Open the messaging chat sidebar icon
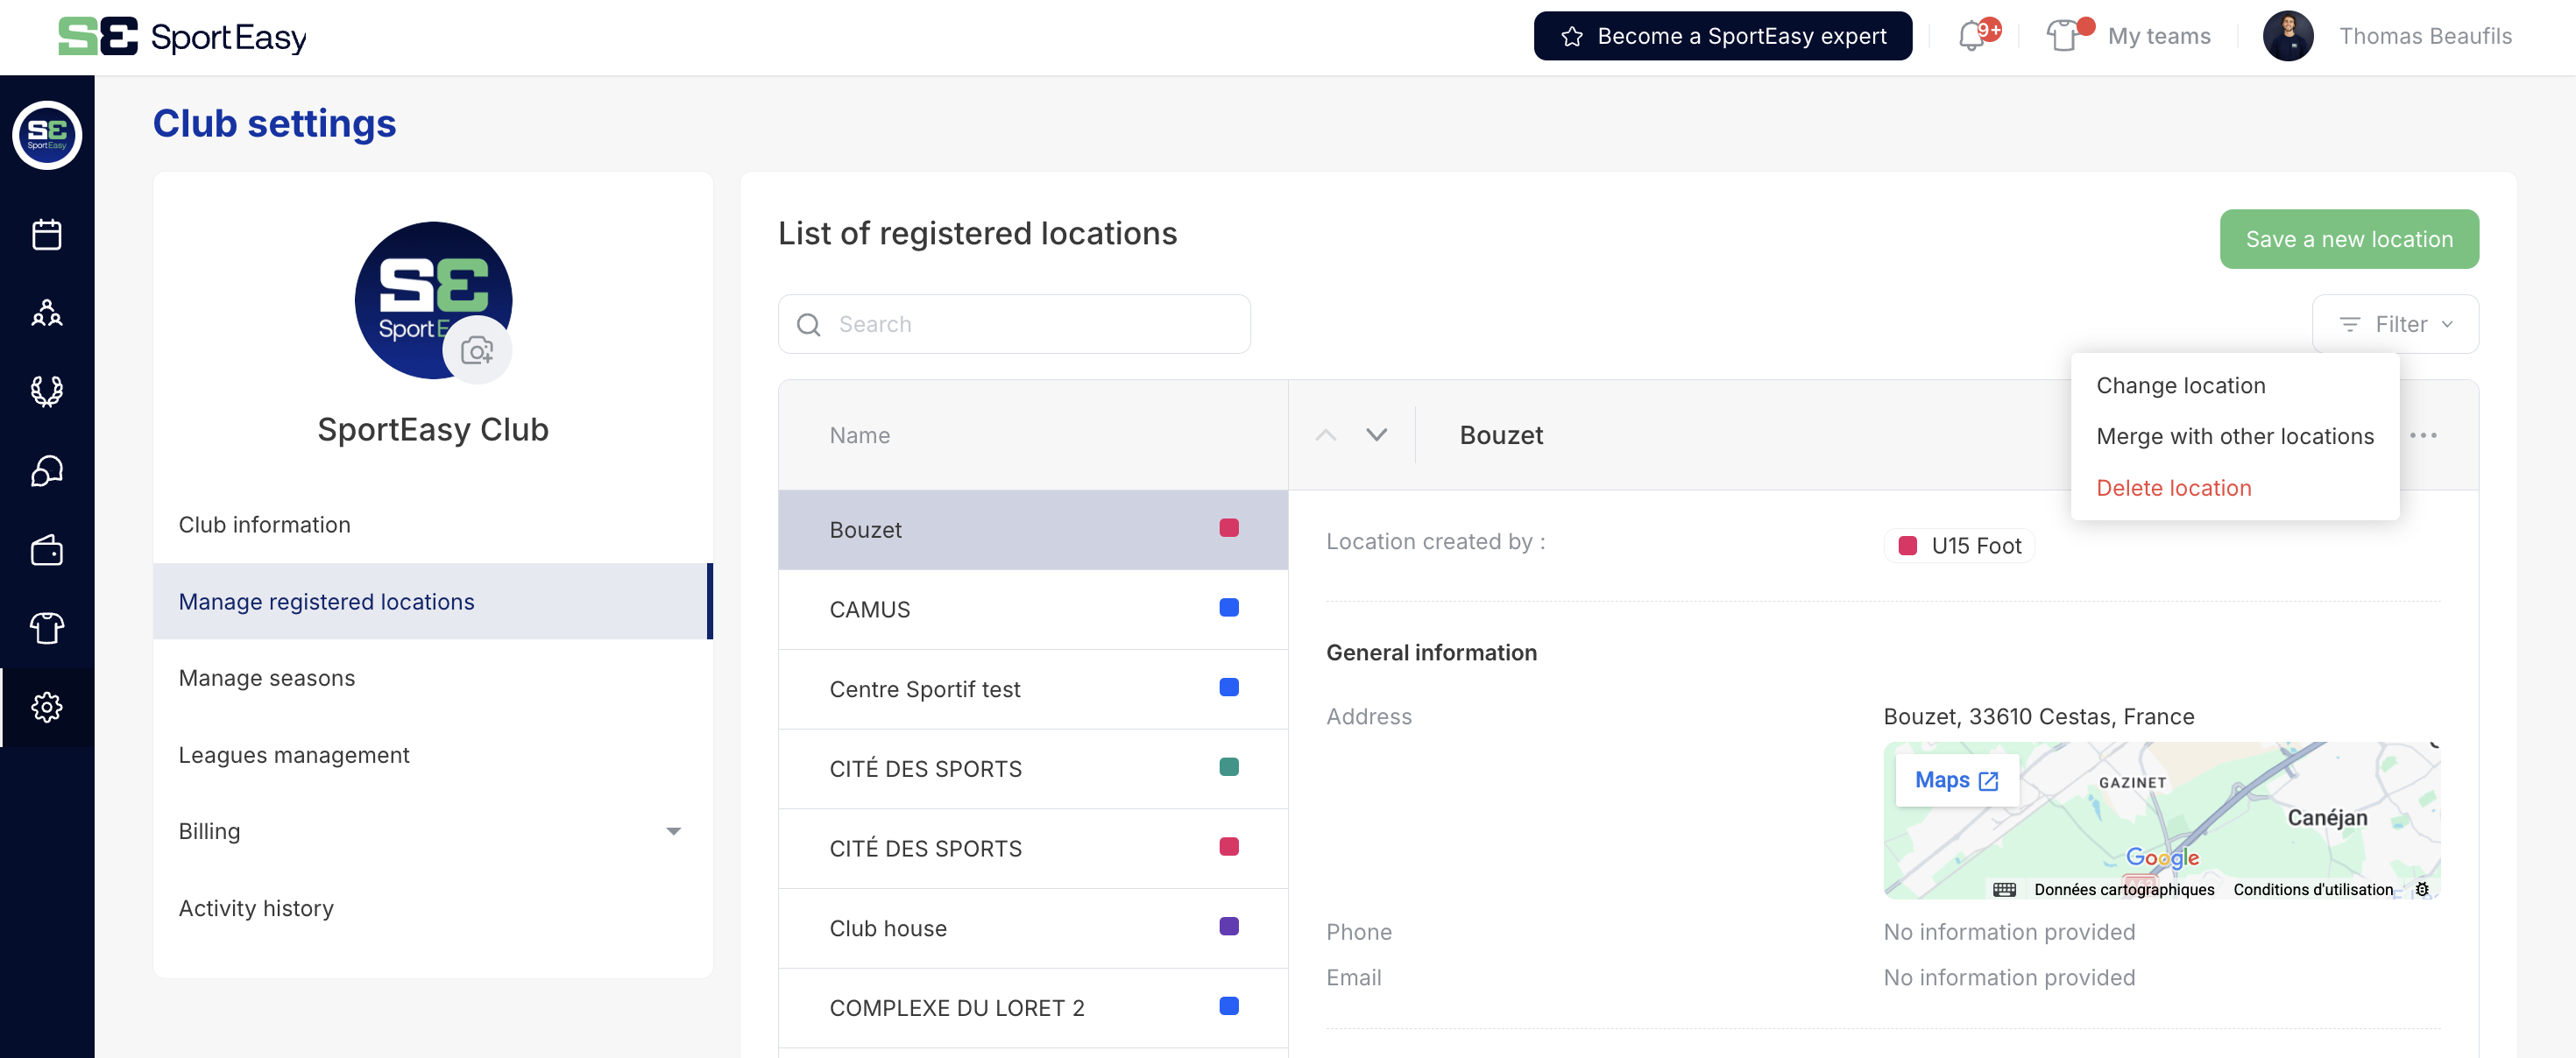Image resolution: width=2576 pixels, height=1058 pixels. [x=47, y=470]
